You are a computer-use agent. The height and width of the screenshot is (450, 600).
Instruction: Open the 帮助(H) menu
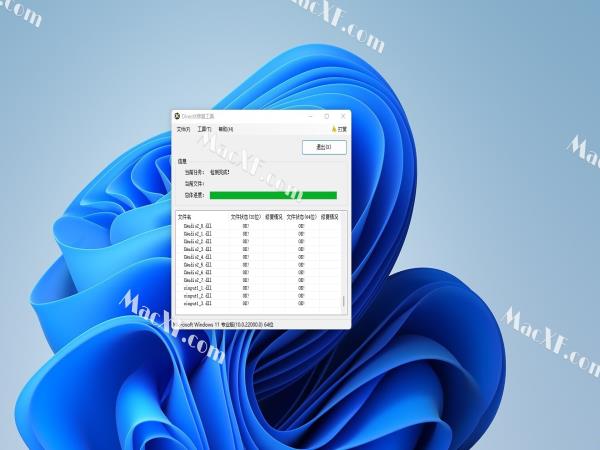tap(226, 129)
